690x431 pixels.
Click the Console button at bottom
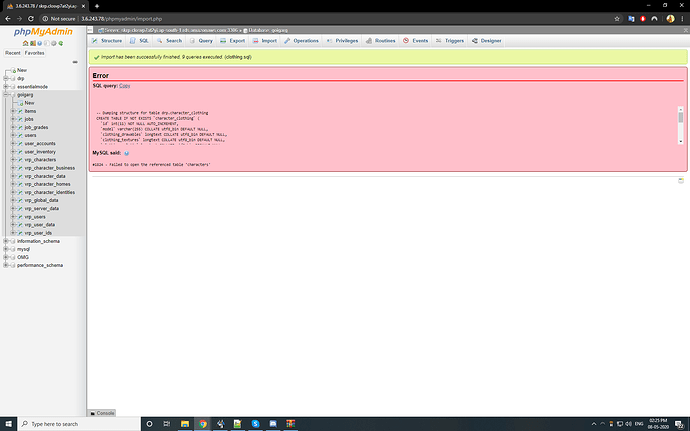click(102, 412)
